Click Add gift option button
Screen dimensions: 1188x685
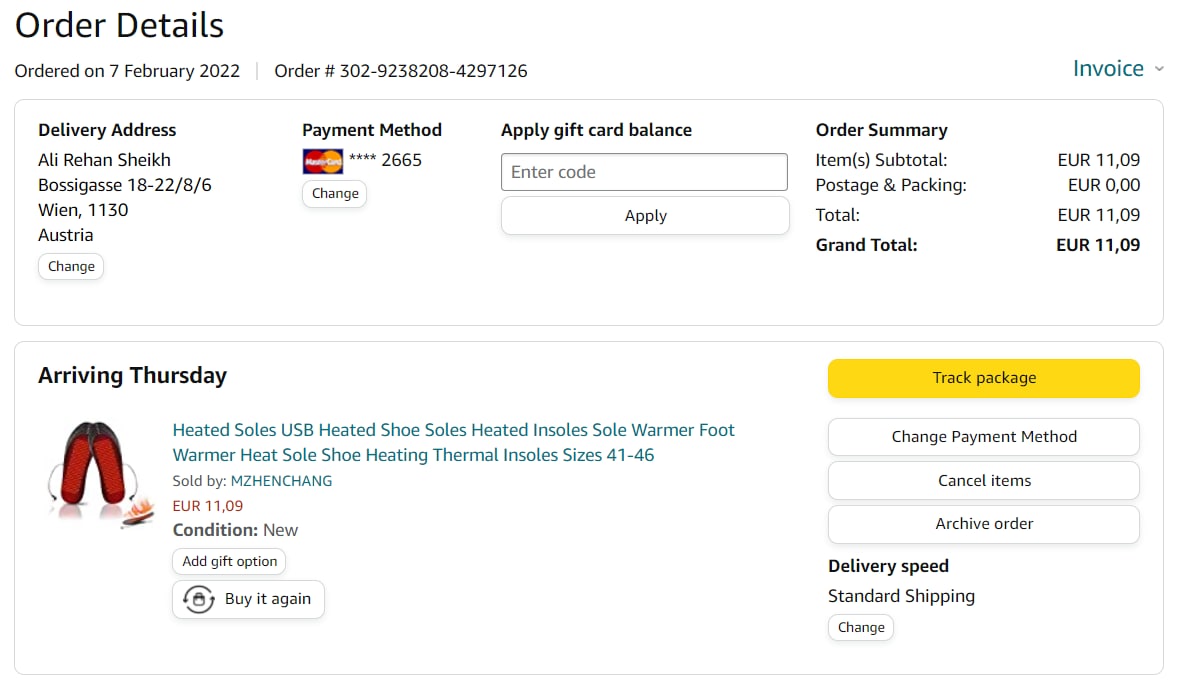point(229,562)
